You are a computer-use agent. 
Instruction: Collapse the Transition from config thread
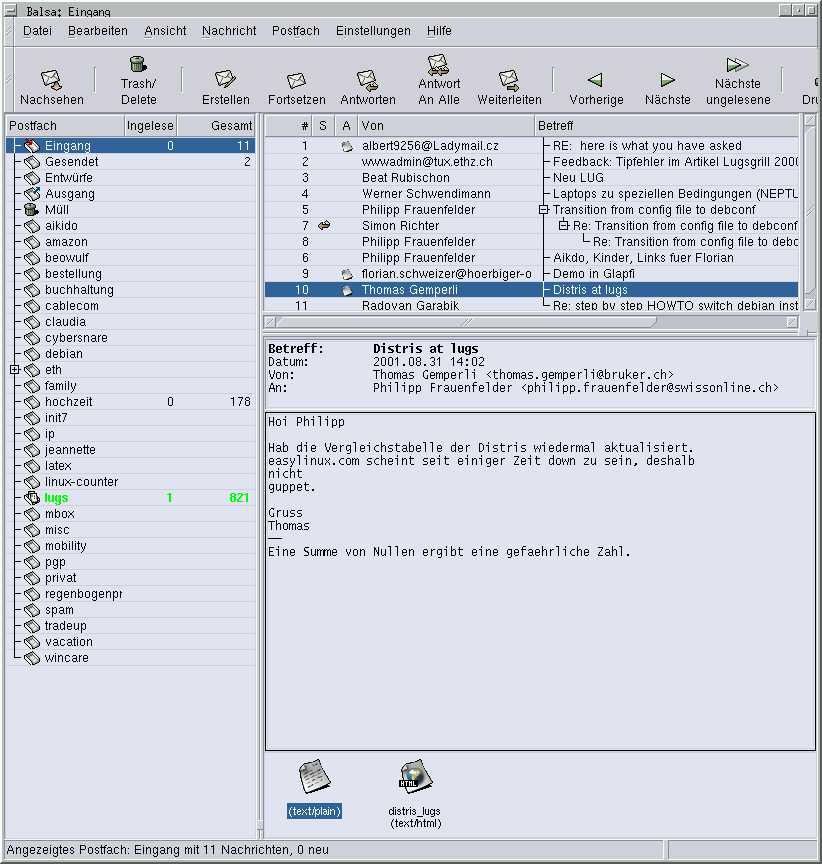[544, 210]
